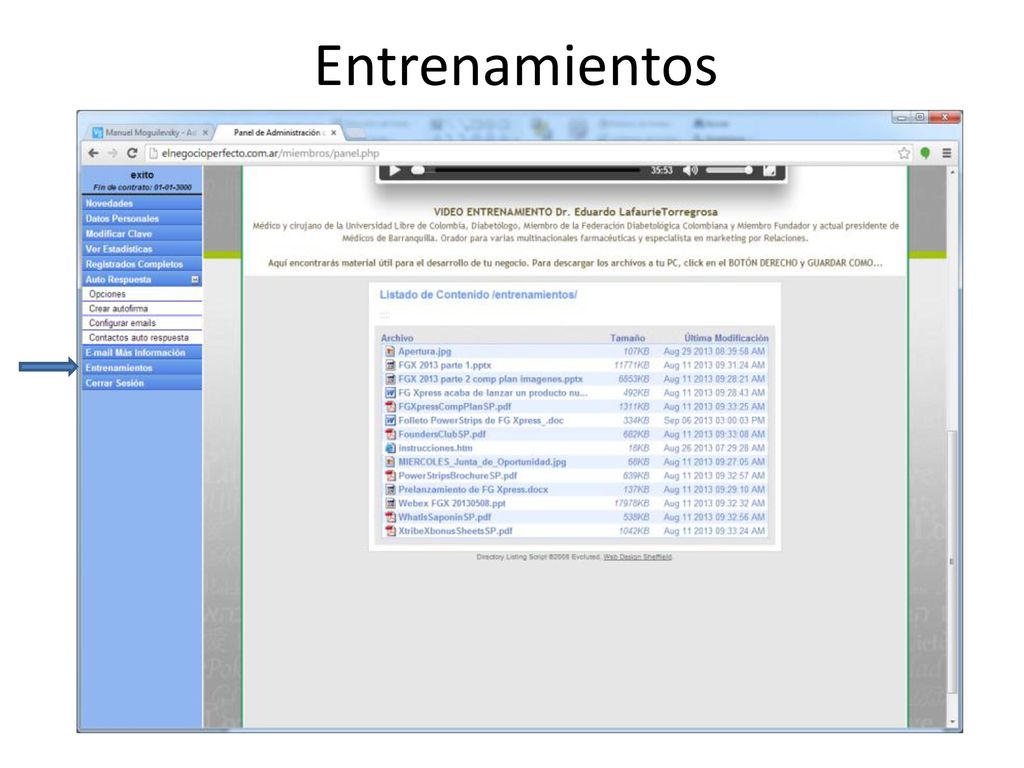The width and height of the screenshot is (1024, 768).
Task: Open XtribeXbonusSheetsSP.pdf
Action: [455, 531]
